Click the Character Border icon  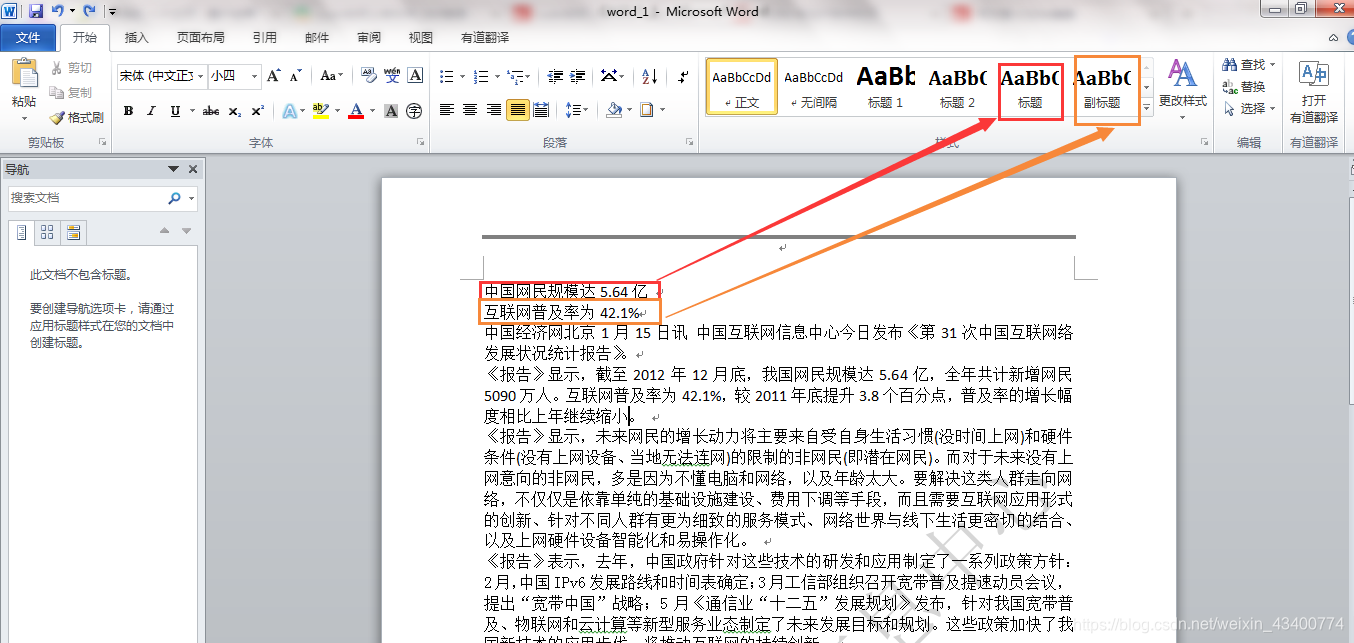click(x=415, y=76)
